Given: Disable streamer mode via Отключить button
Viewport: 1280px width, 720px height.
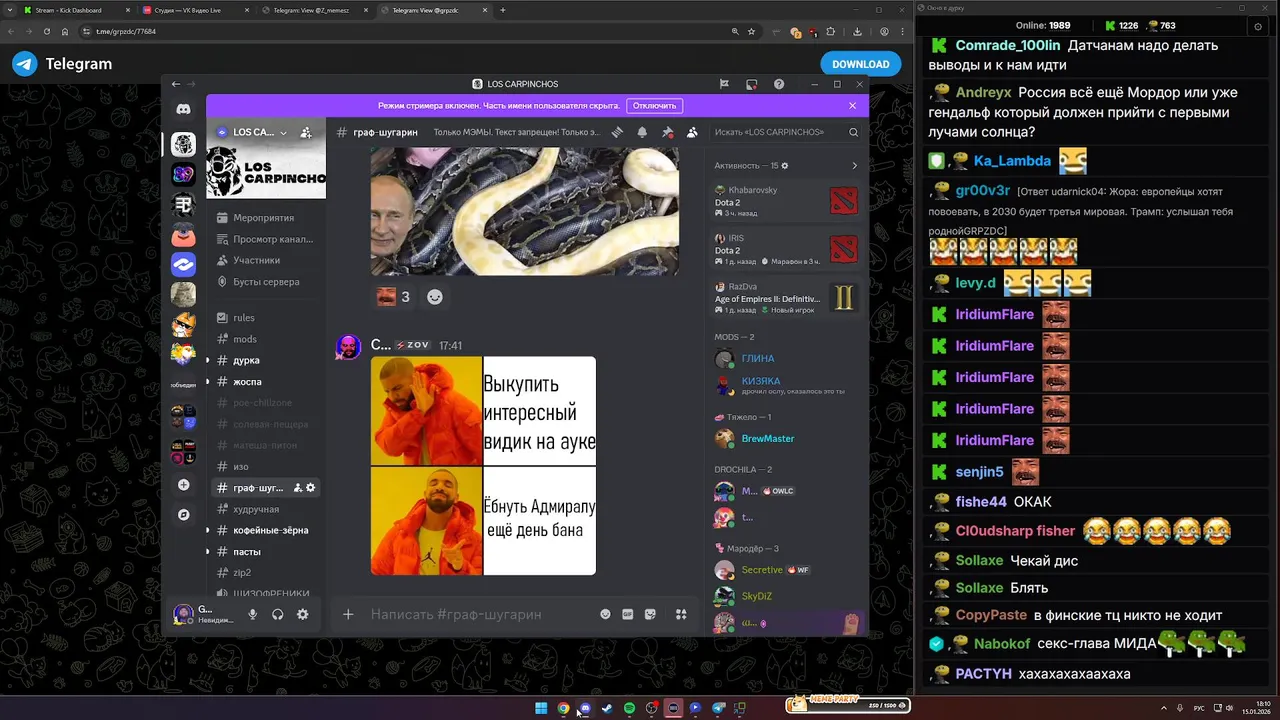Looking at the screenshot, I should [x=655, y=105].
